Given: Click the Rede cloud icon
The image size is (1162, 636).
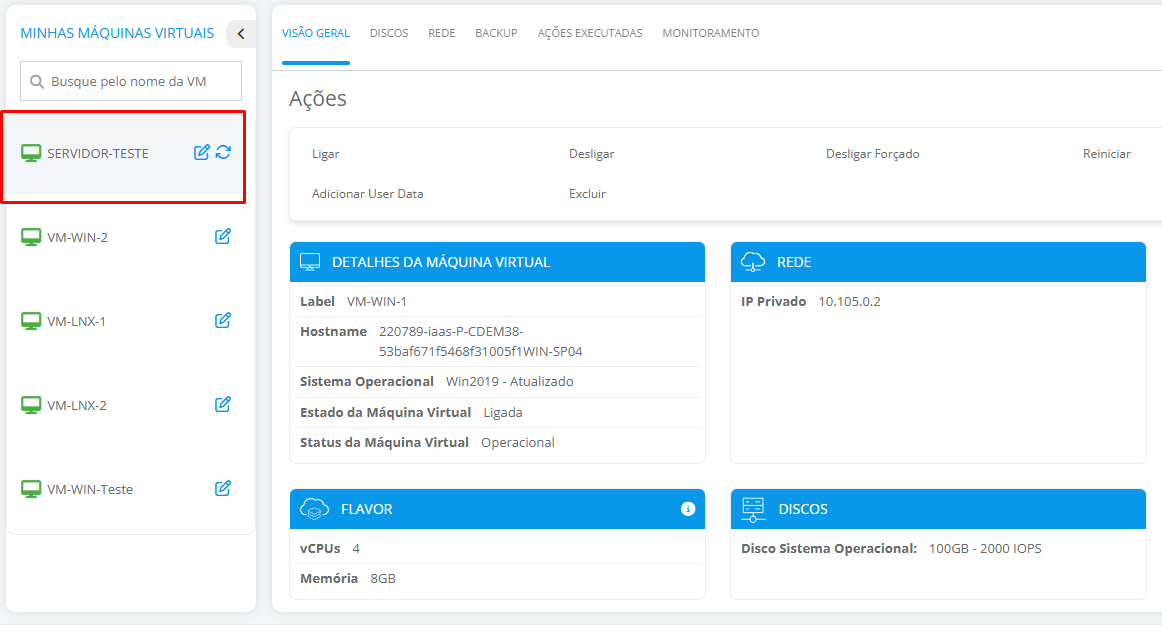Looking at the screenshot, I should click(753, 262).
